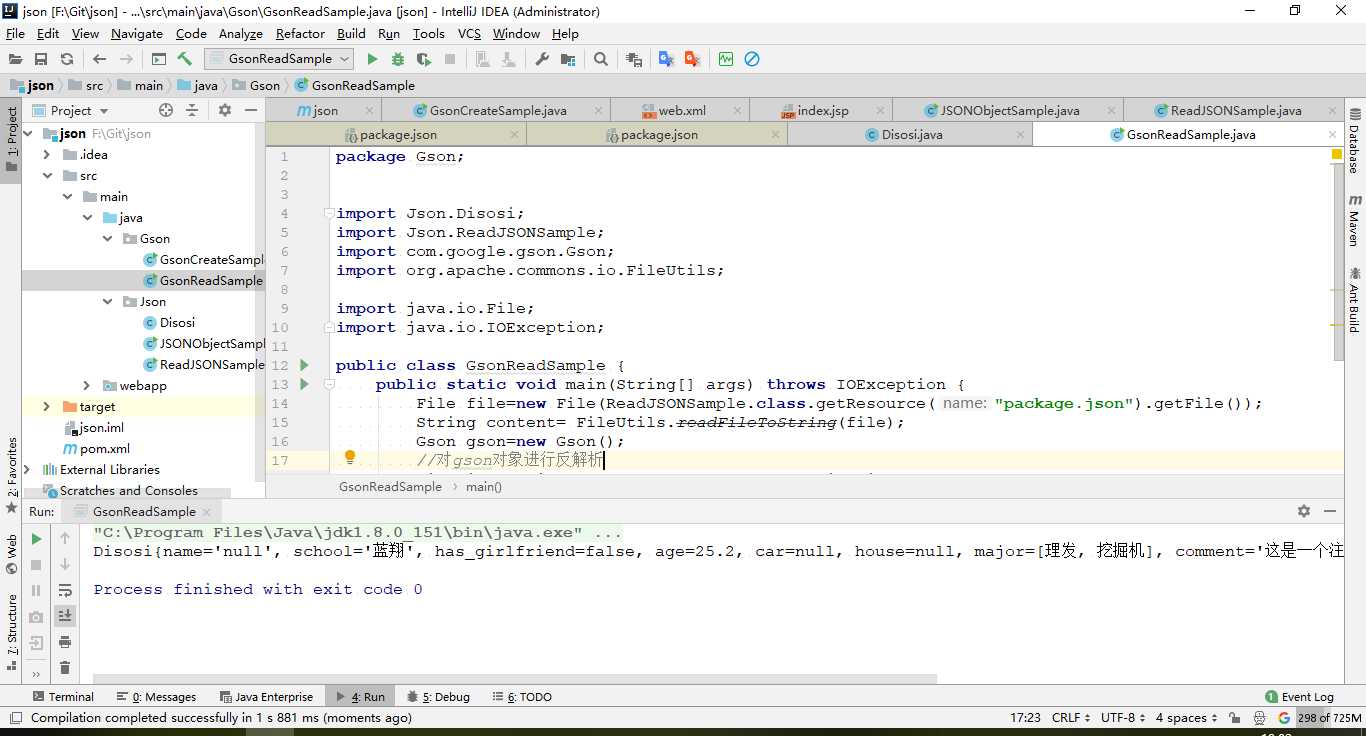Open the VCS menu

(469, 33)
